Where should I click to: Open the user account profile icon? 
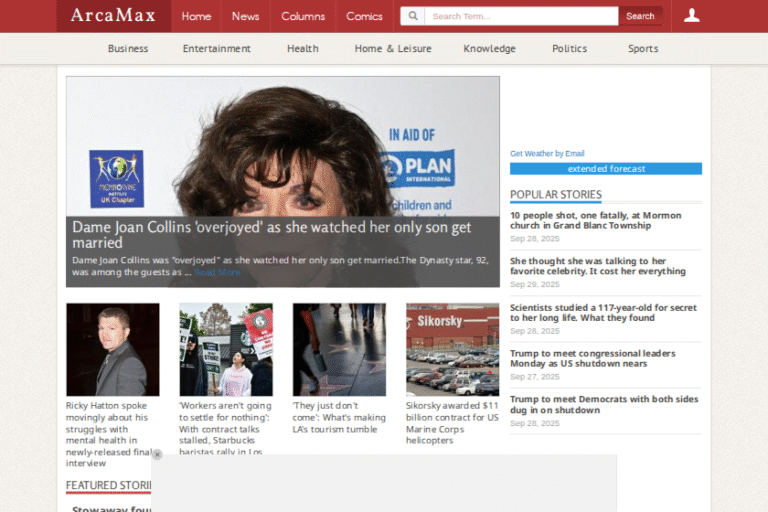(x=691, y=16)
